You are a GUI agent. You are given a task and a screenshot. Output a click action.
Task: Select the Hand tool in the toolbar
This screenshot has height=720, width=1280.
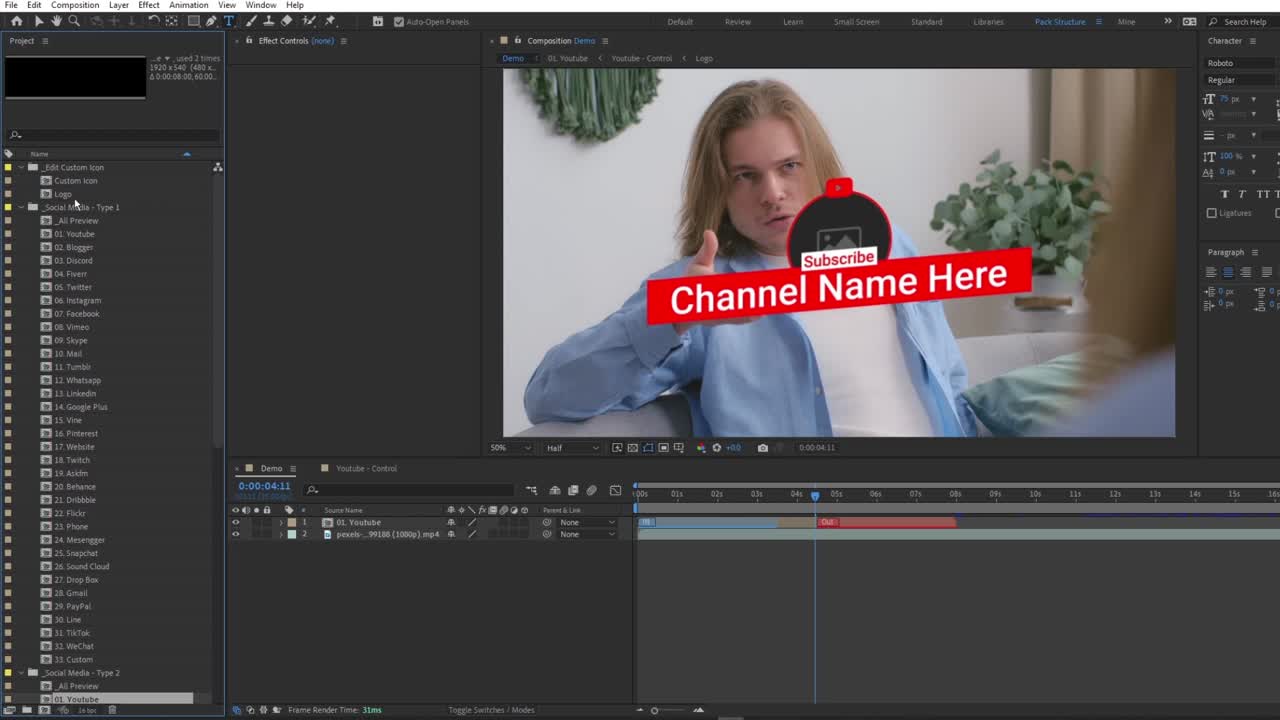pyautogui.click(x=56, y=21)
